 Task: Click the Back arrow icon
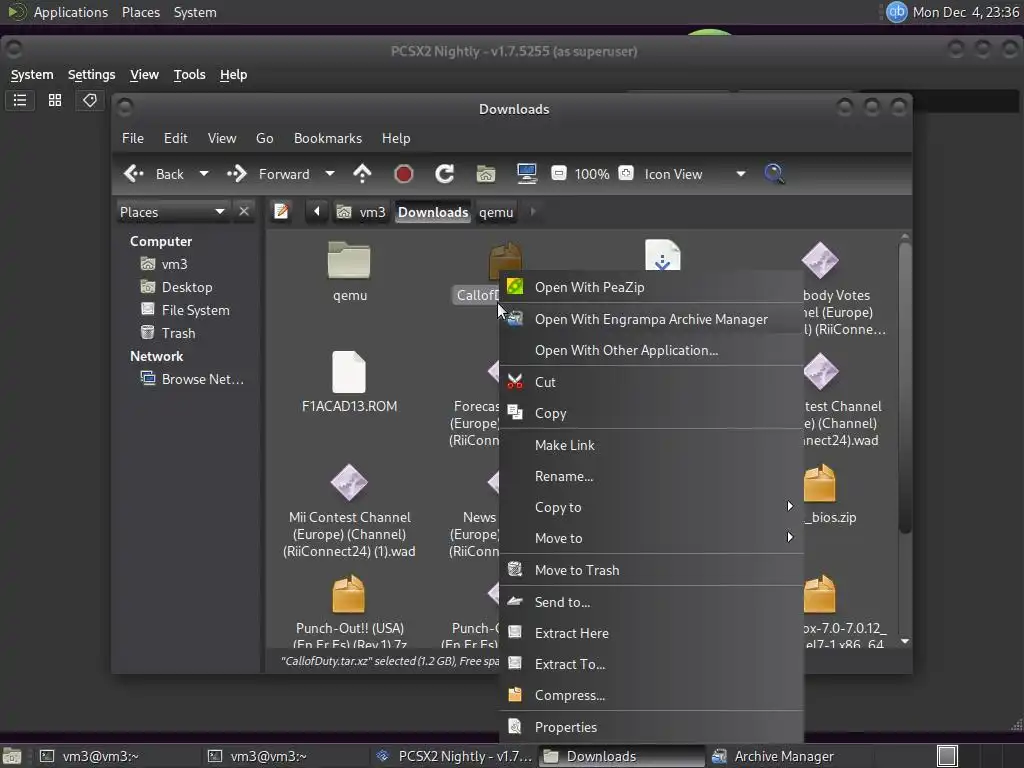click(x=134, y=174)
